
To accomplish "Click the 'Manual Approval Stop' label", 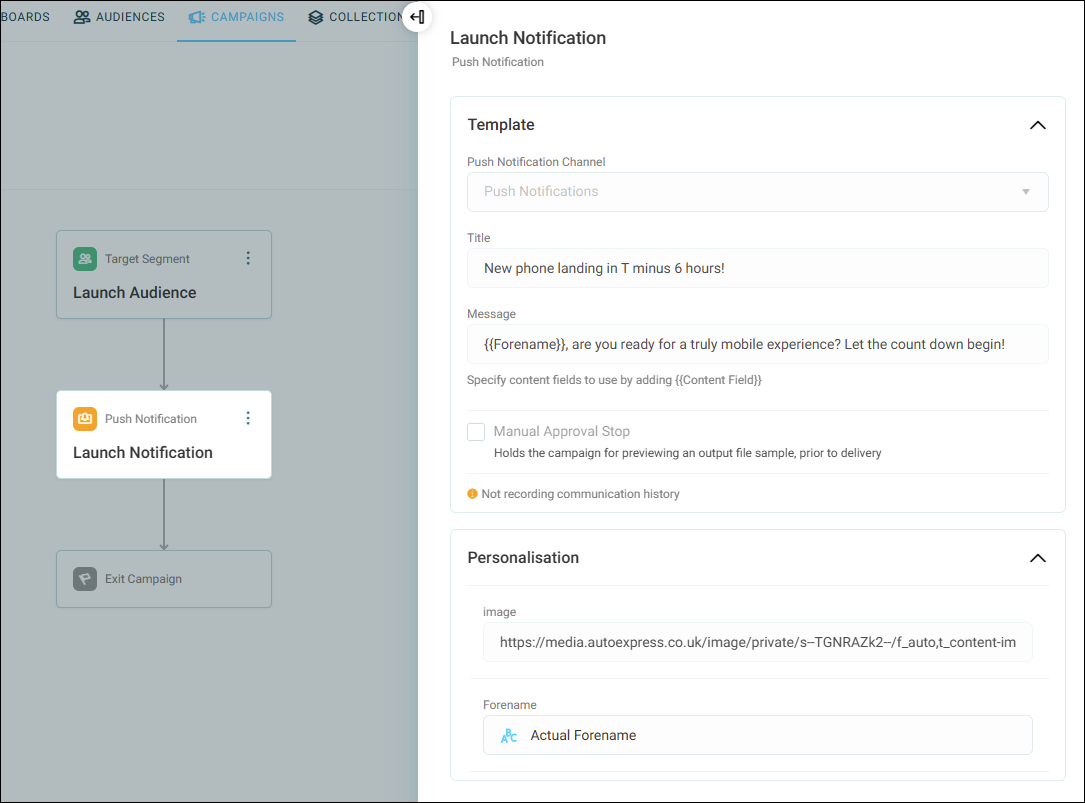I will pos(562,431).
